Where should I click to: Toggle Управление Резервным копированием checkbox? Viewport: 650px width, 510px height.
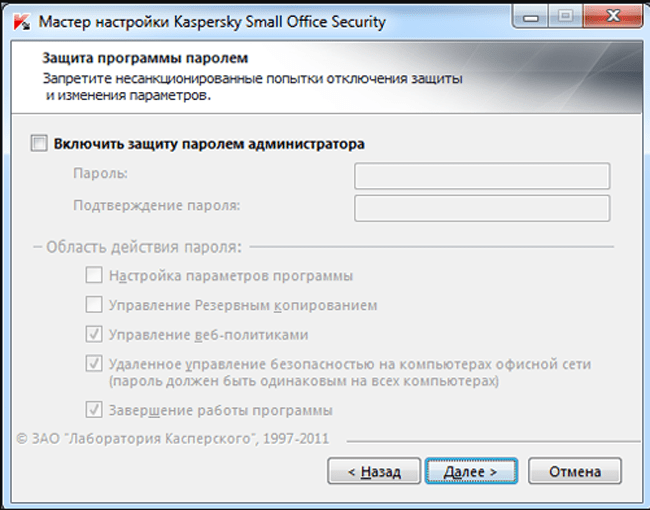94,304
